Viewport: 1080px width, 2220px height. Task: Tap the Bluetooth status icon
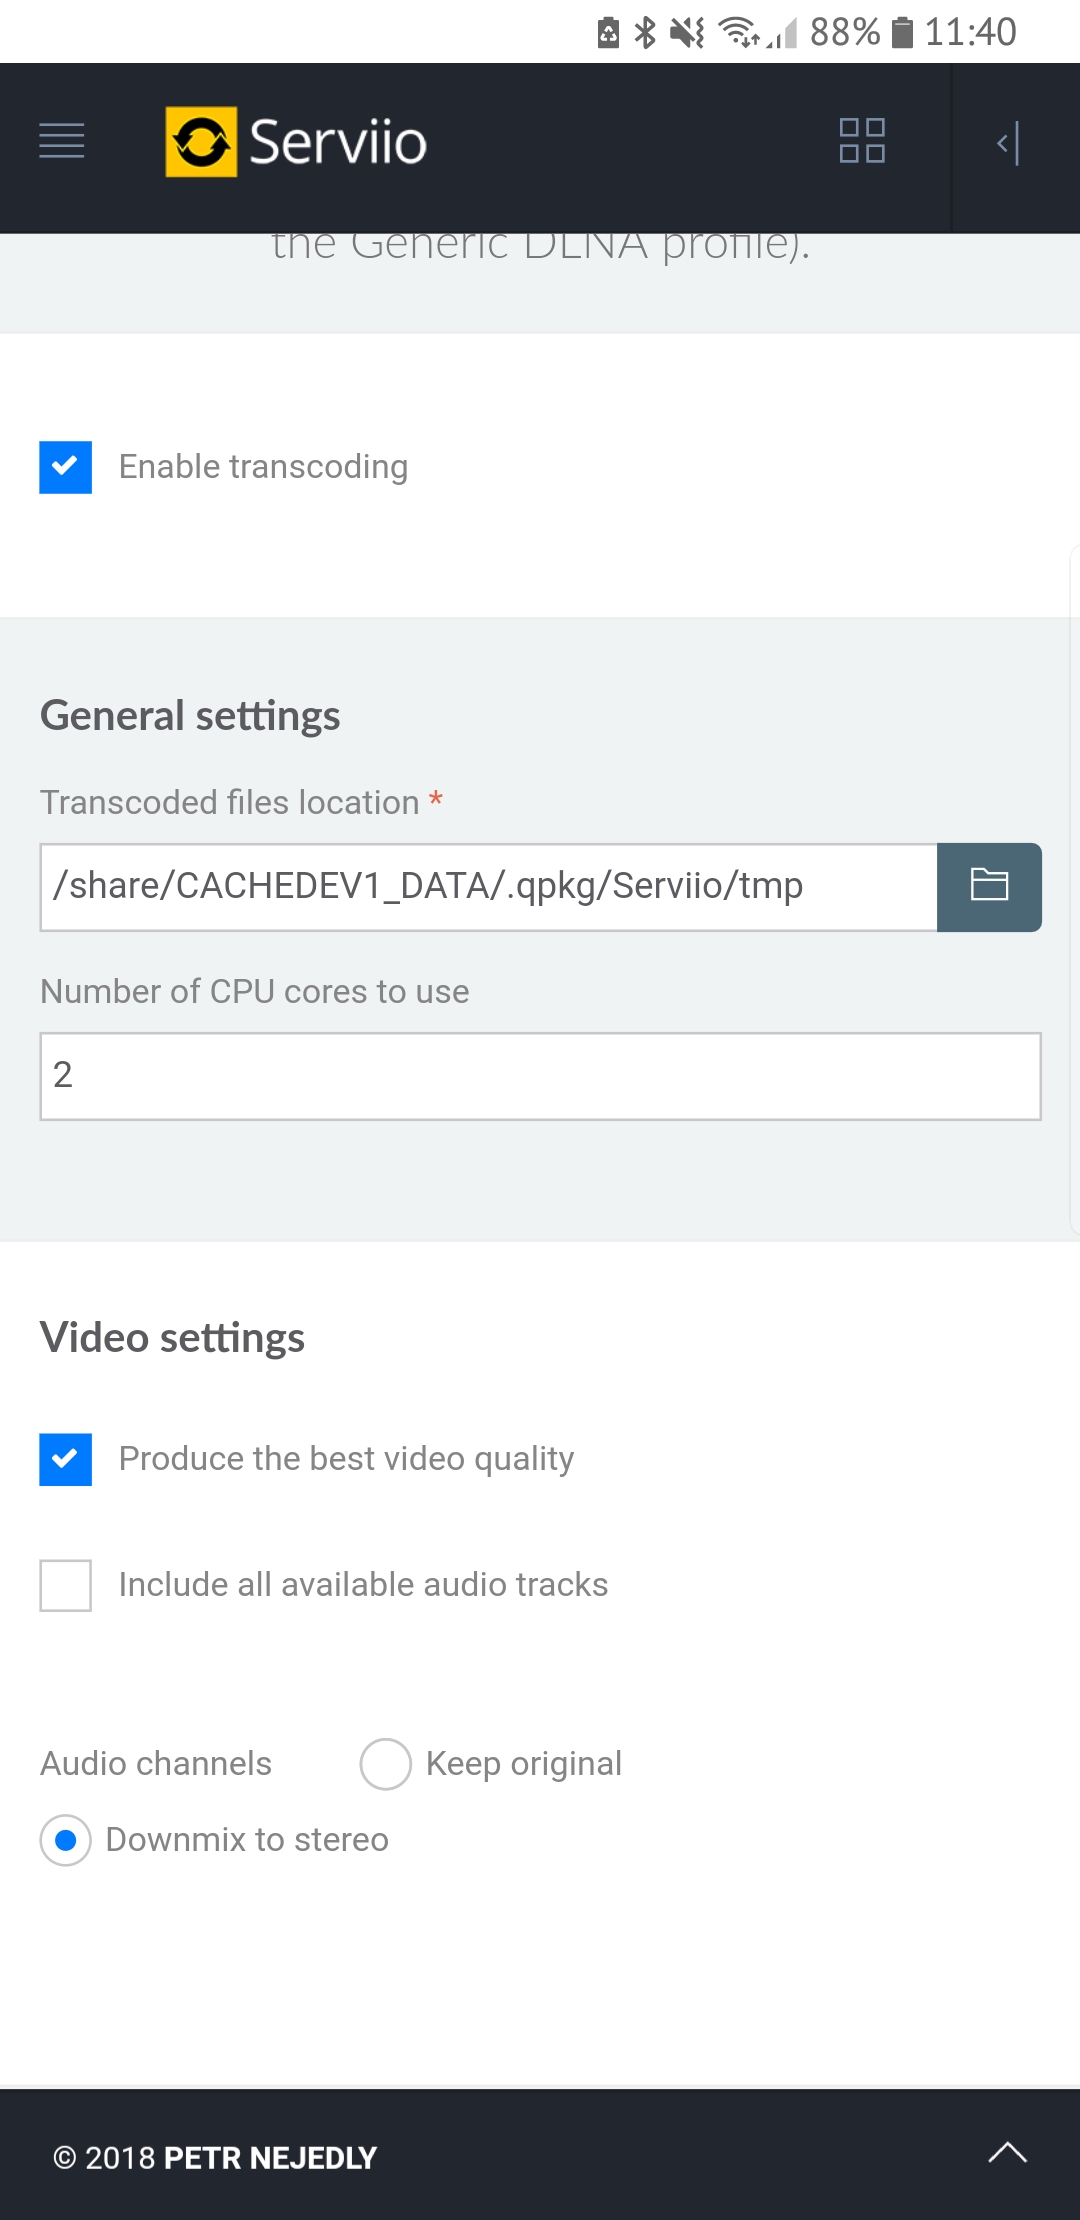tap(646, 31)
